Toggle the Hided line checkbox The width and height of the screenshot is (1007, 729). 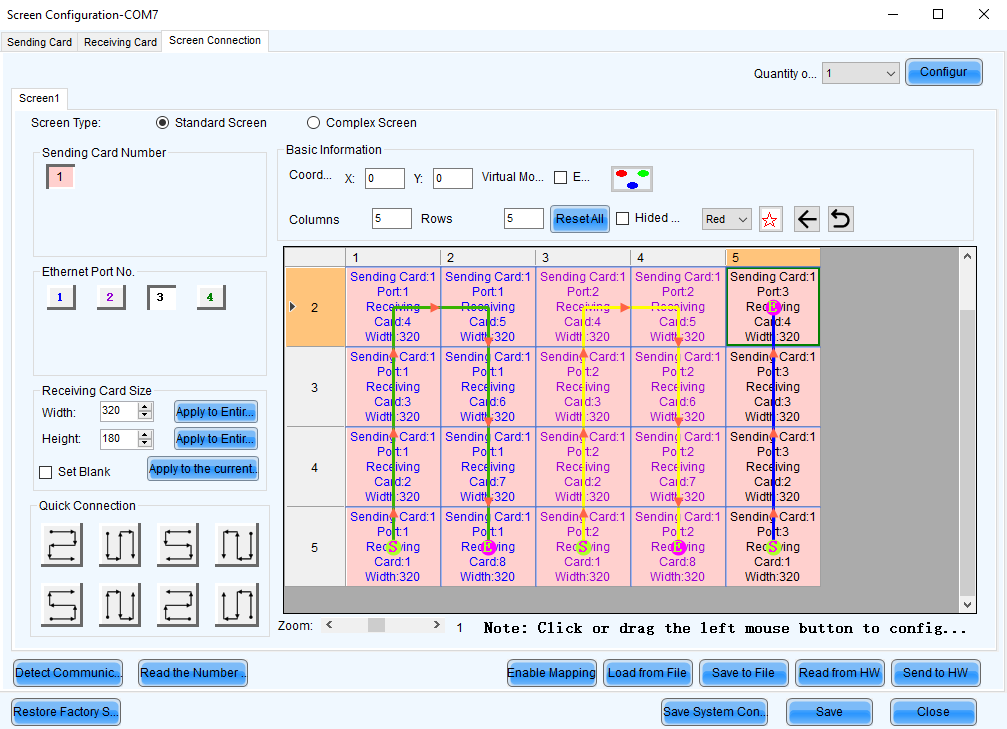[622, 219]
